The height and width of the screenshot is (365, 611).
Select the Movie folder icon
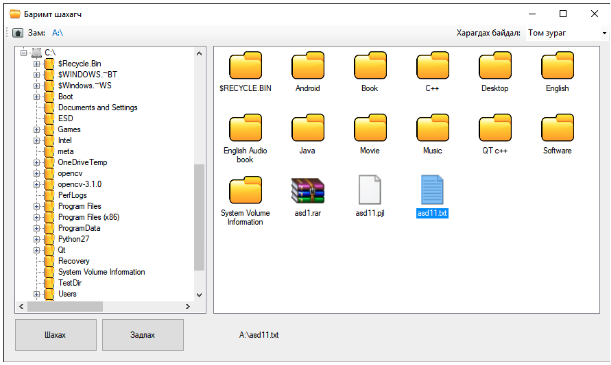pos(370,128)
